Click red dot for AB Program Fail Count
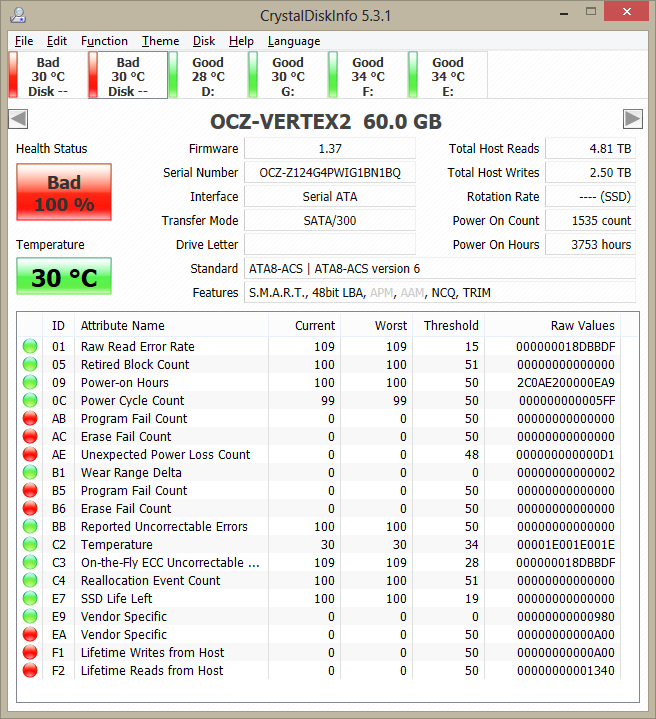This screenshot has height=719, width=656. point(30,418)
